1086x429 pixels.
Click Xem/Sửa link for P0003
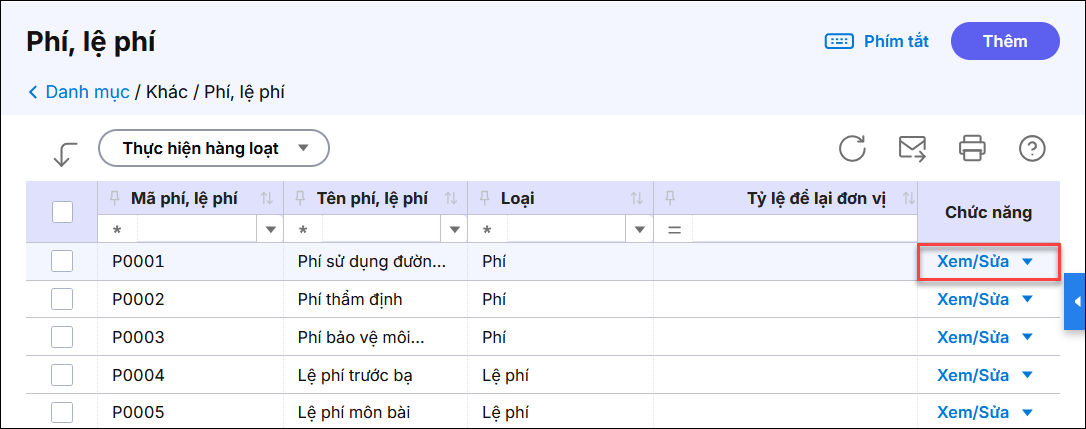(x=972, y=337)
